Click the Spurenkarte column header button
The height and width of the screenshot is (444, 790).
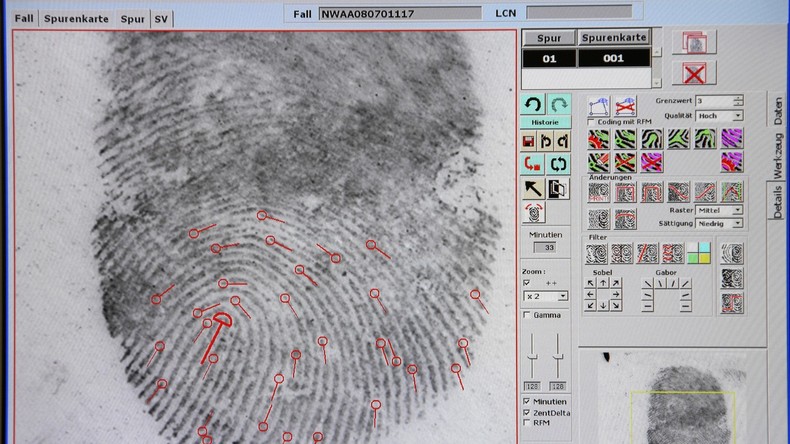point(614,37)
